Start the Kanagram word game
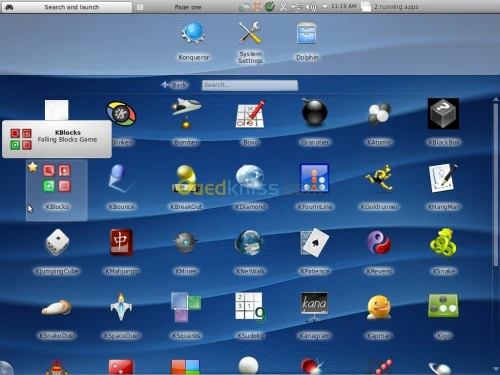 pyautogui.click(x=315, y=316)
